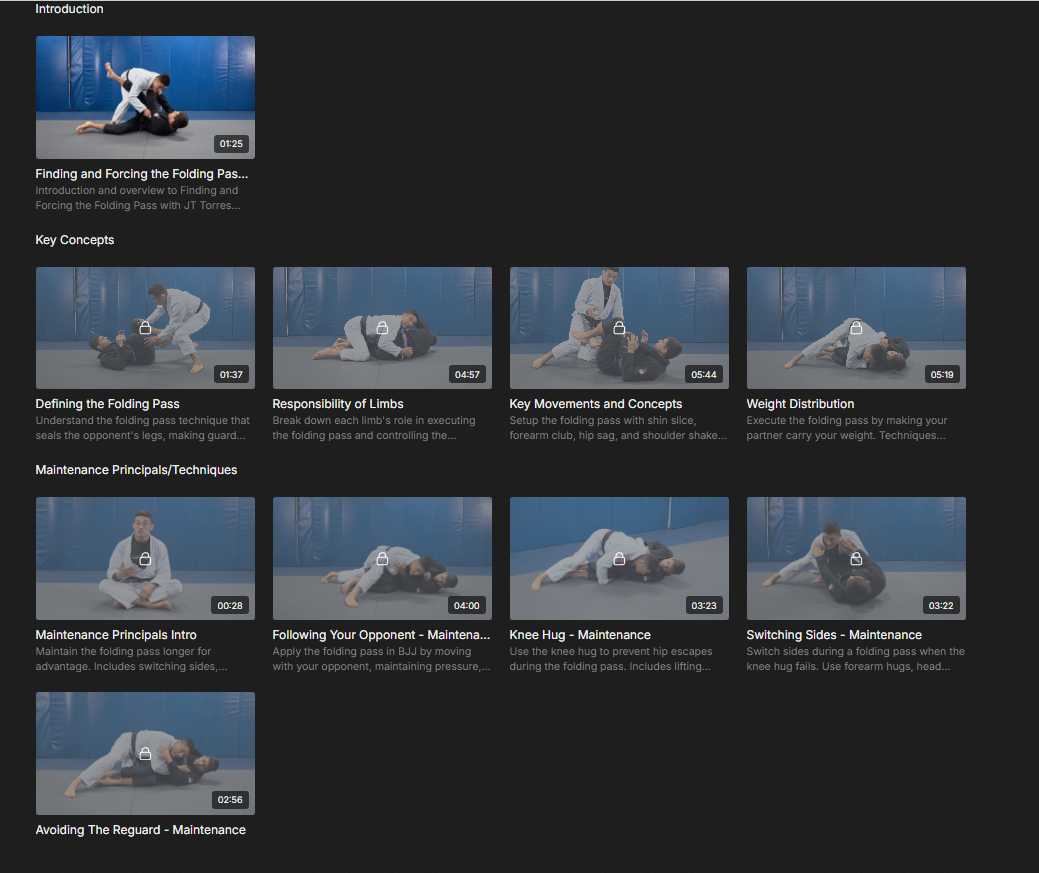Click lock icon on Responsibility of Limbs video
This screenshot has height=873, width=1039.
coord(382,328)
